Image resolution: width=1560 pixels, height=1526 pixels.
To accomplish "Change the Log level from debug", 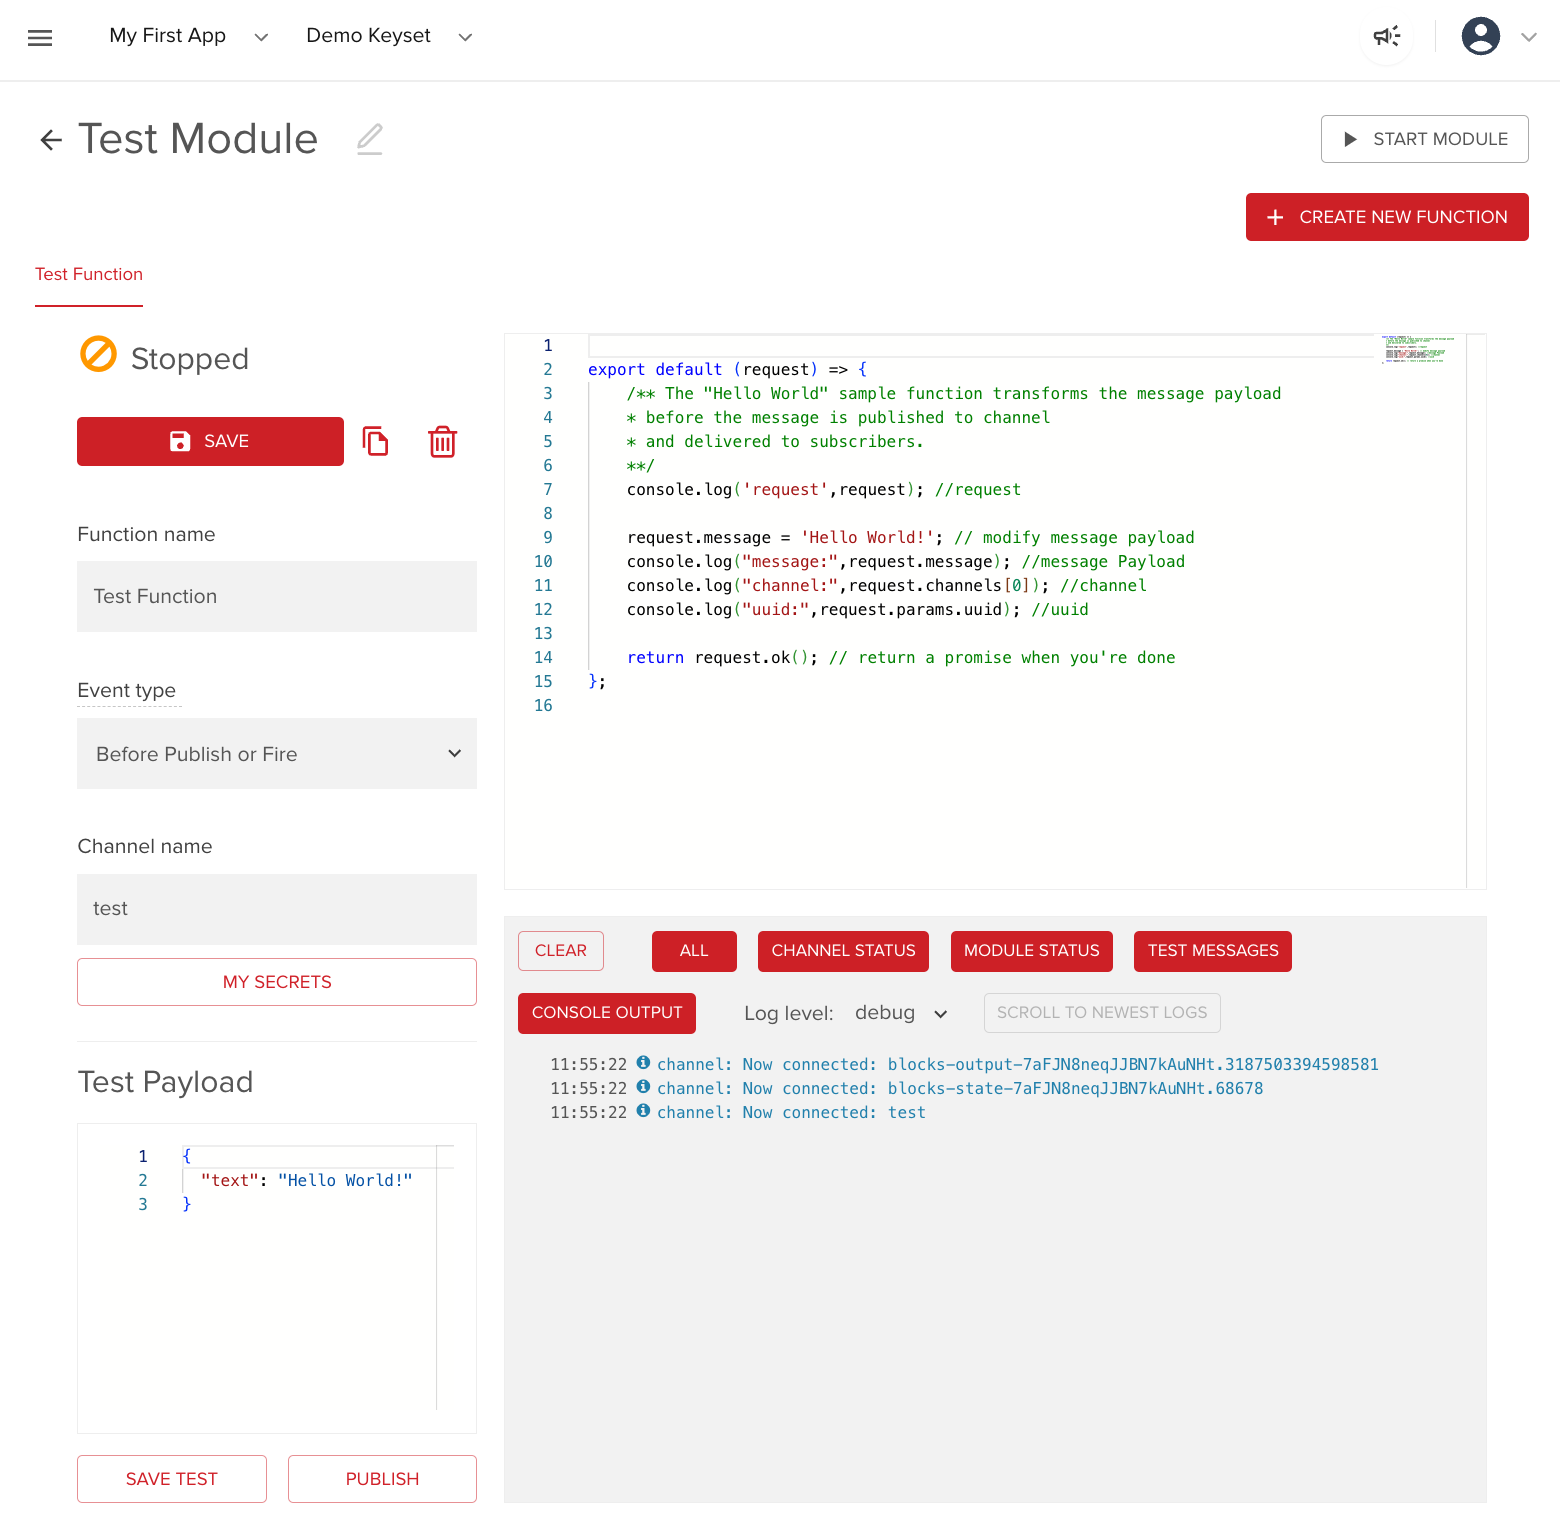I will click(x=898, y=1012).
